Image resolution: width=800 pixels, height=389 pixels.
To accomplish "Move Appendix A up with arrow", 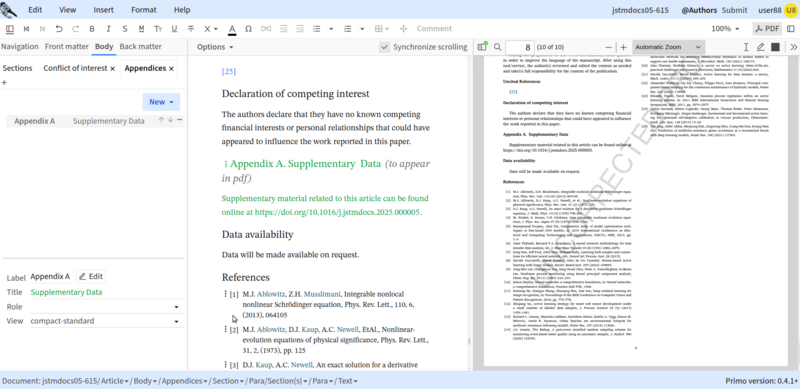I will tap(161, 120).
